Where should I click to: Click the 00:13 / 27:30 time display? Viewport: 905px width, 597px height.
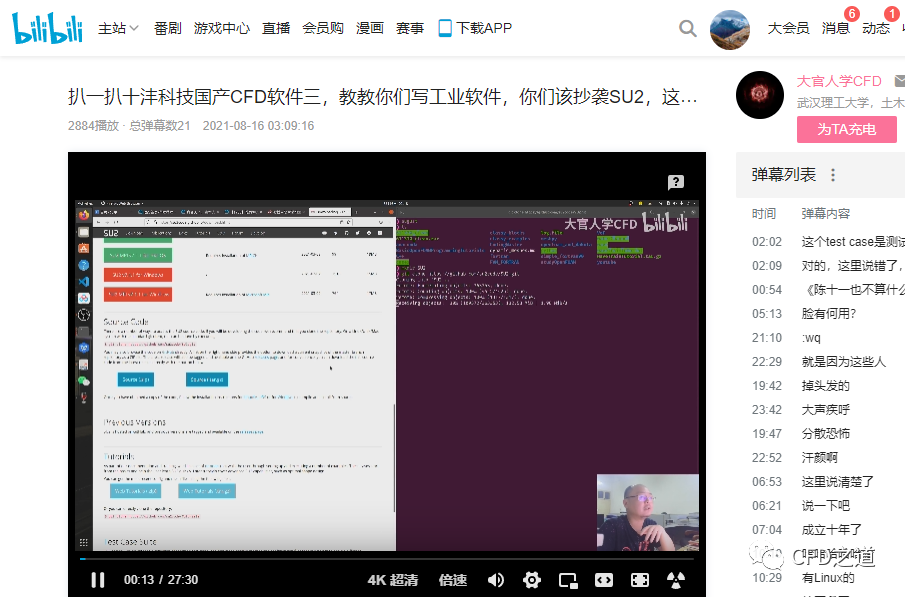[161, 580]
